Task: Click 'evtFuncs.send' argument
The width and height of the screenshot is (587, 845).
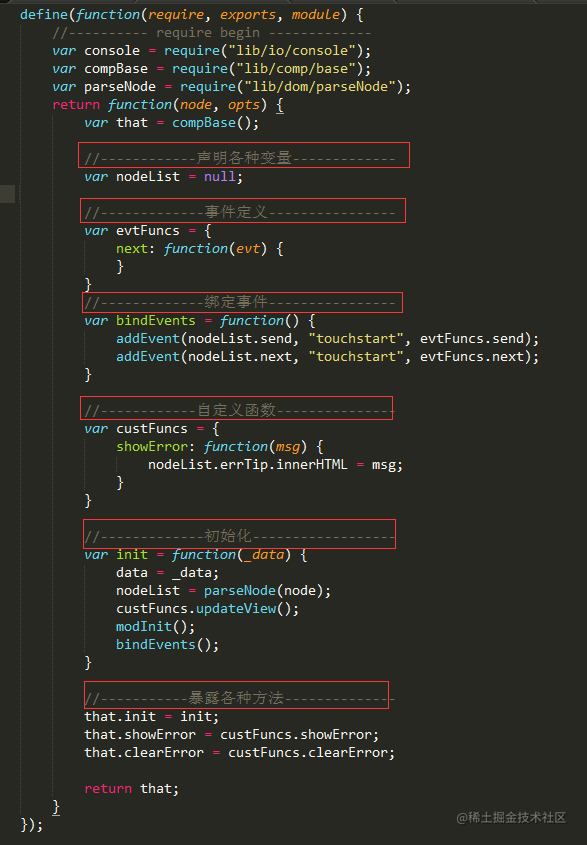Action: pos(472,339)
